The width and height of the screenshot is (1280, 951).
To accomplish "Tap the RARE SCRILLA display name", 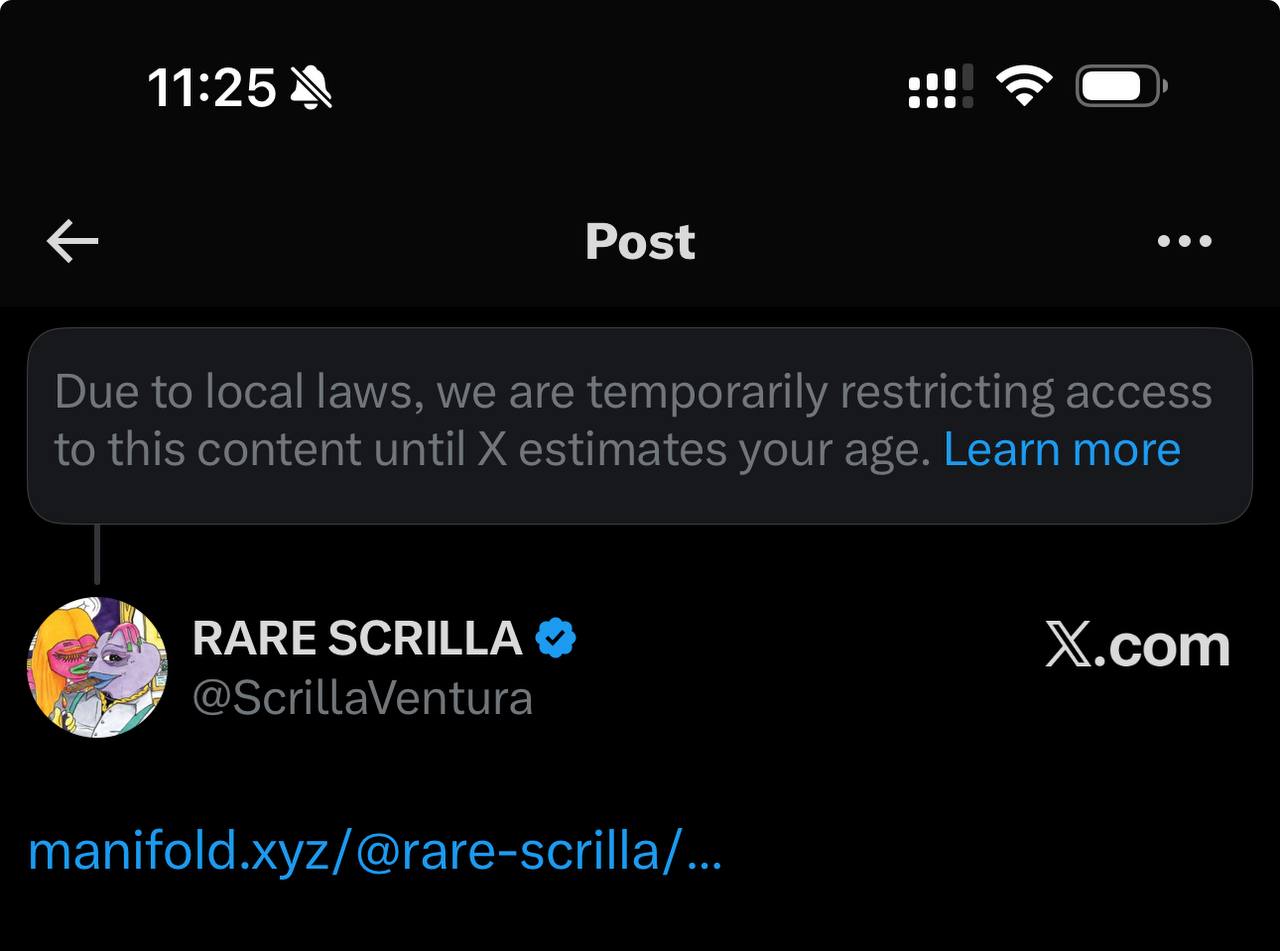I will (357, 639).
